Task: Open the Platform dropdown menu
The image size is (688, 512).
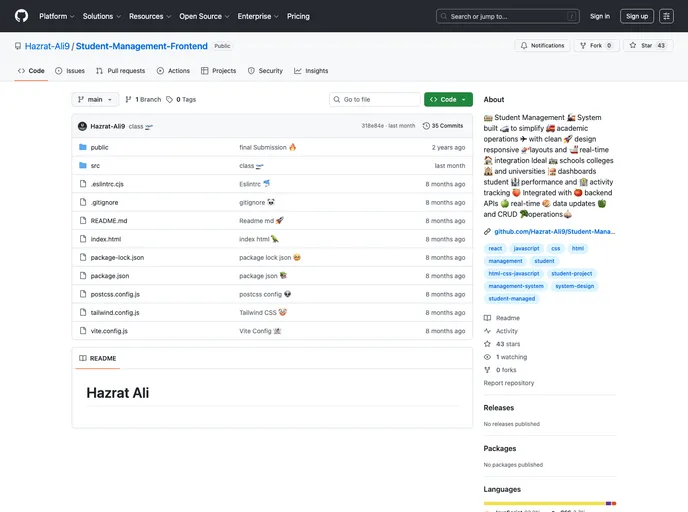Action: tap(57, 16)
